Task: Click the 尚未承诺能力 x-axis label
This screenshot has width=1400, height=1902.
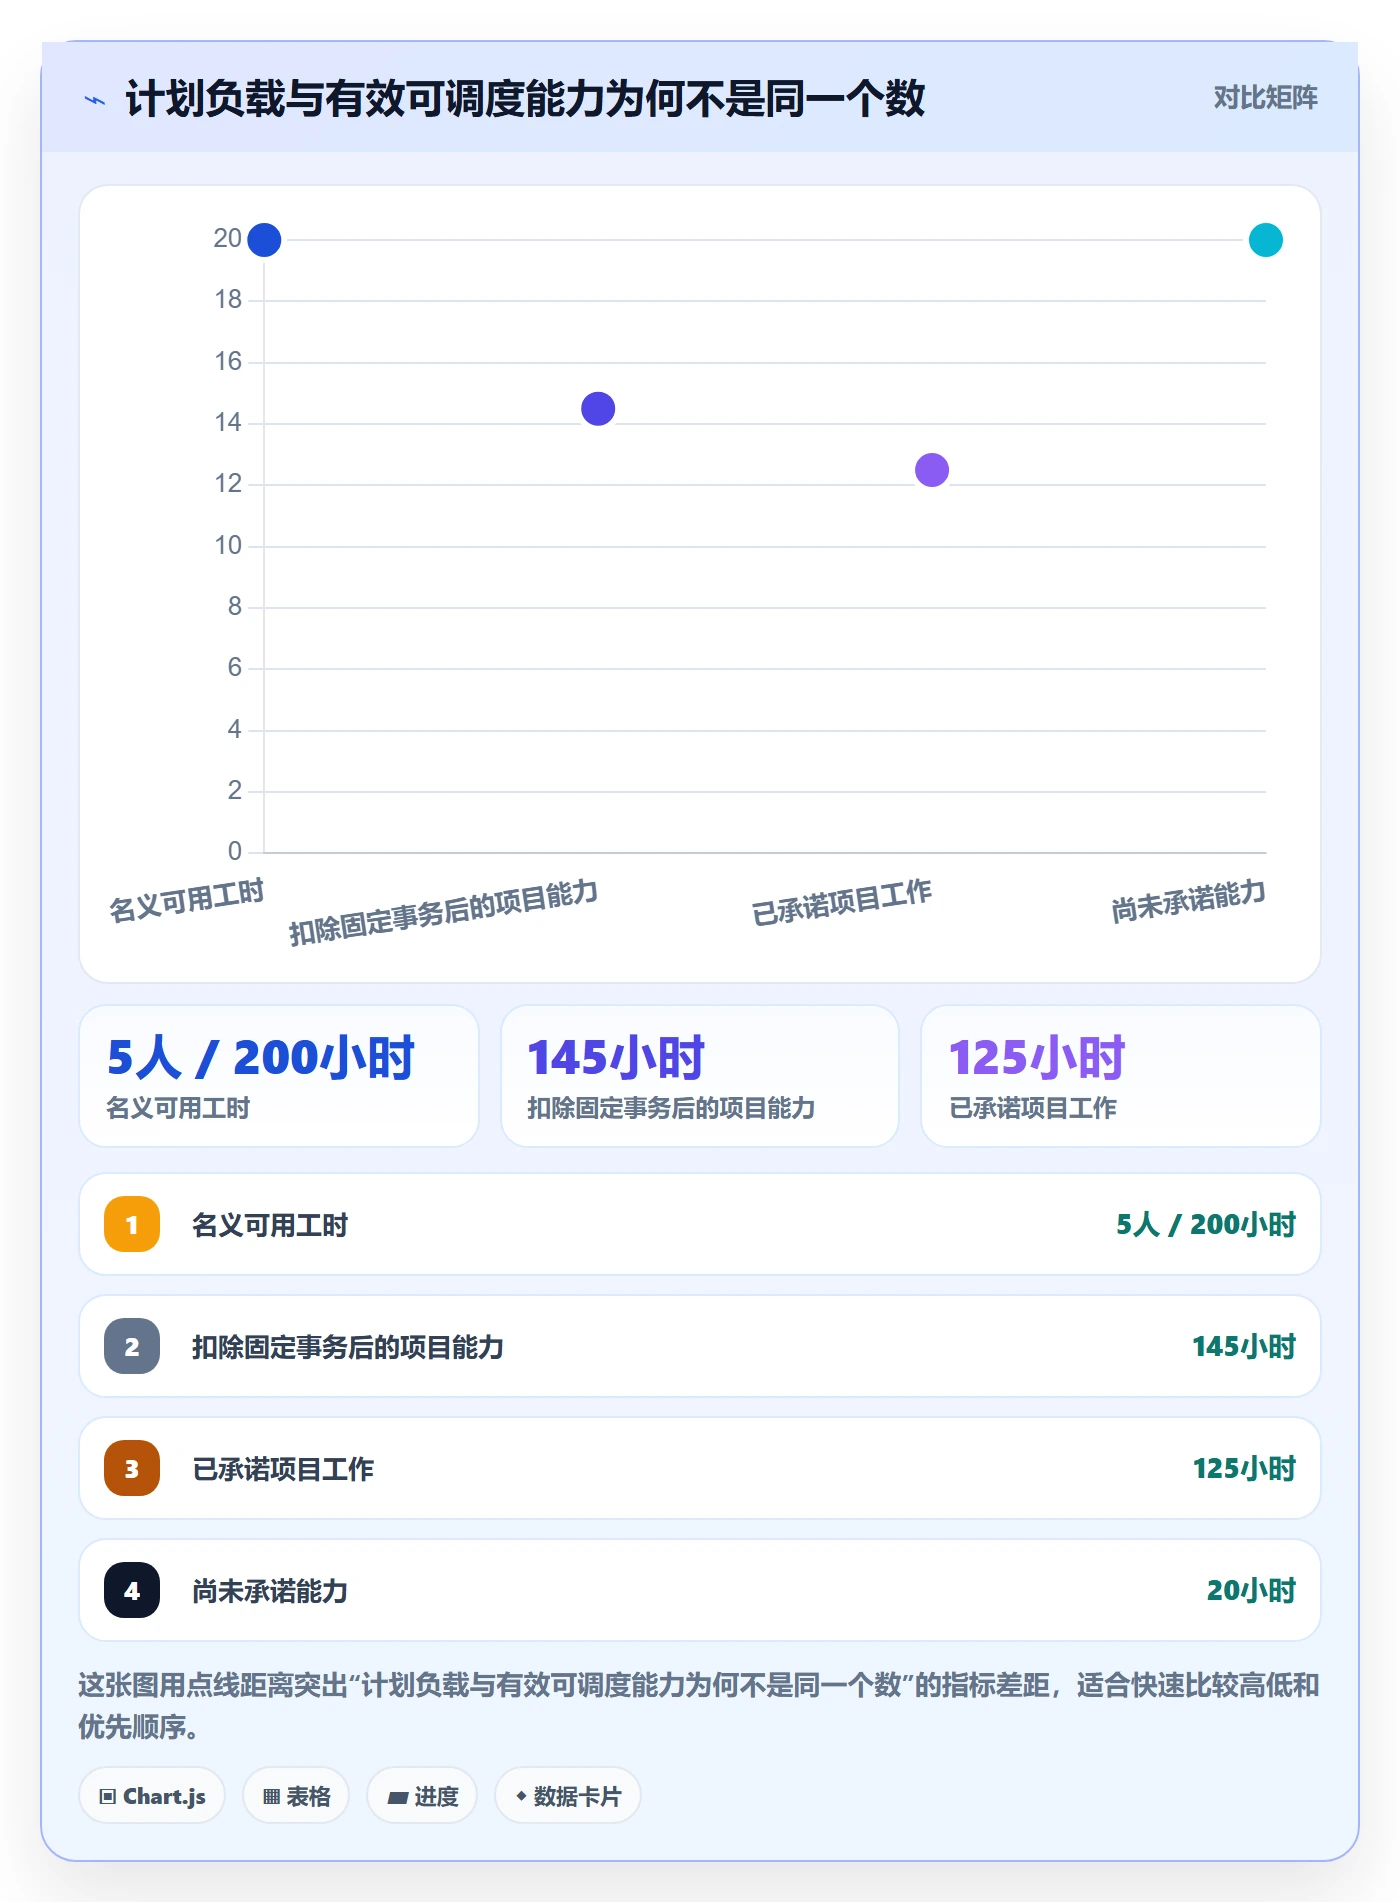Action: [x=1189, y=900]
